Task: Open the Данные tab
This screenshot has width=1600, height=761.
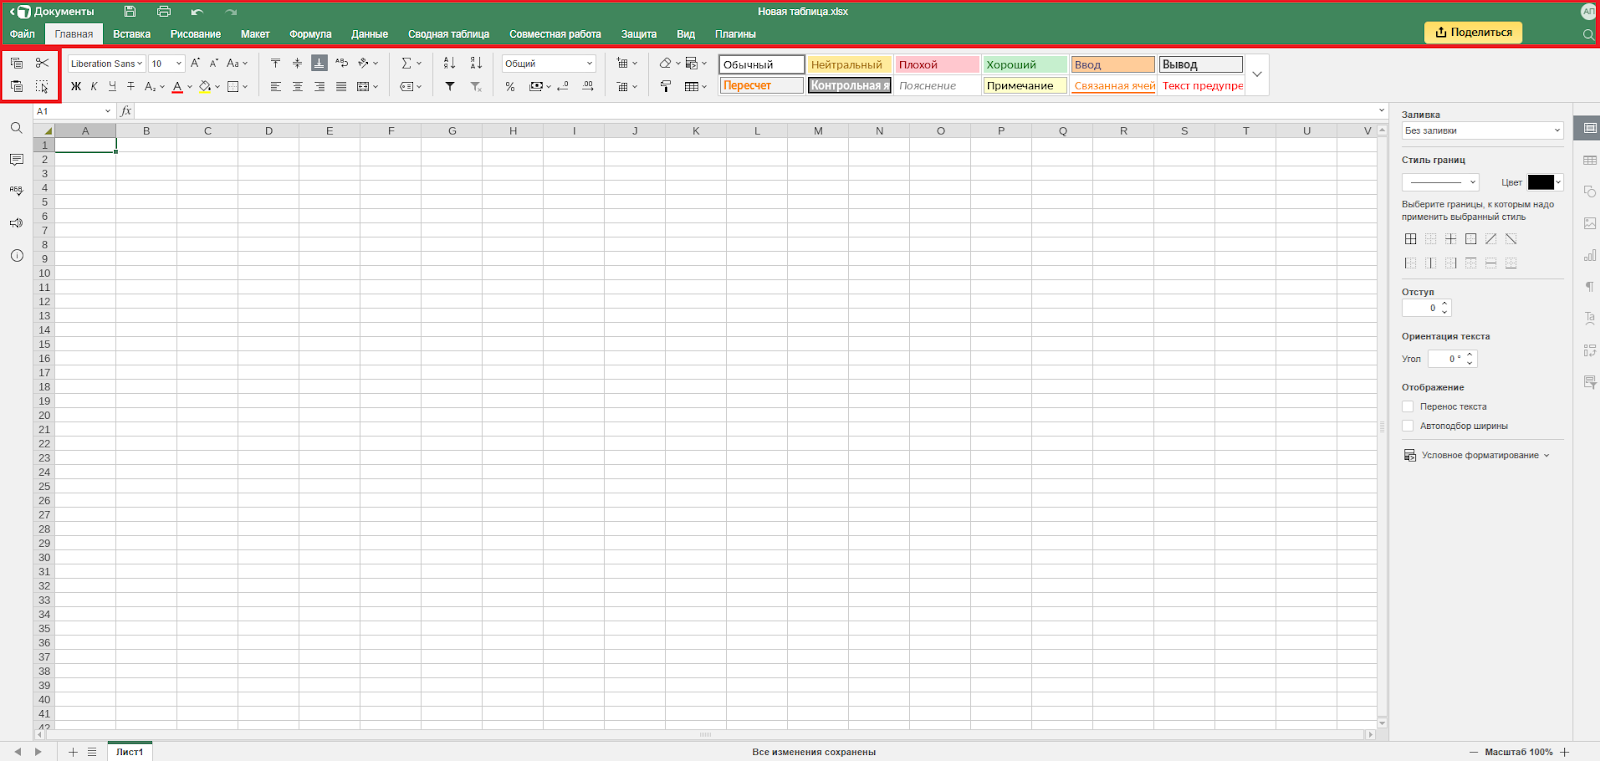Action: [369, 34]
